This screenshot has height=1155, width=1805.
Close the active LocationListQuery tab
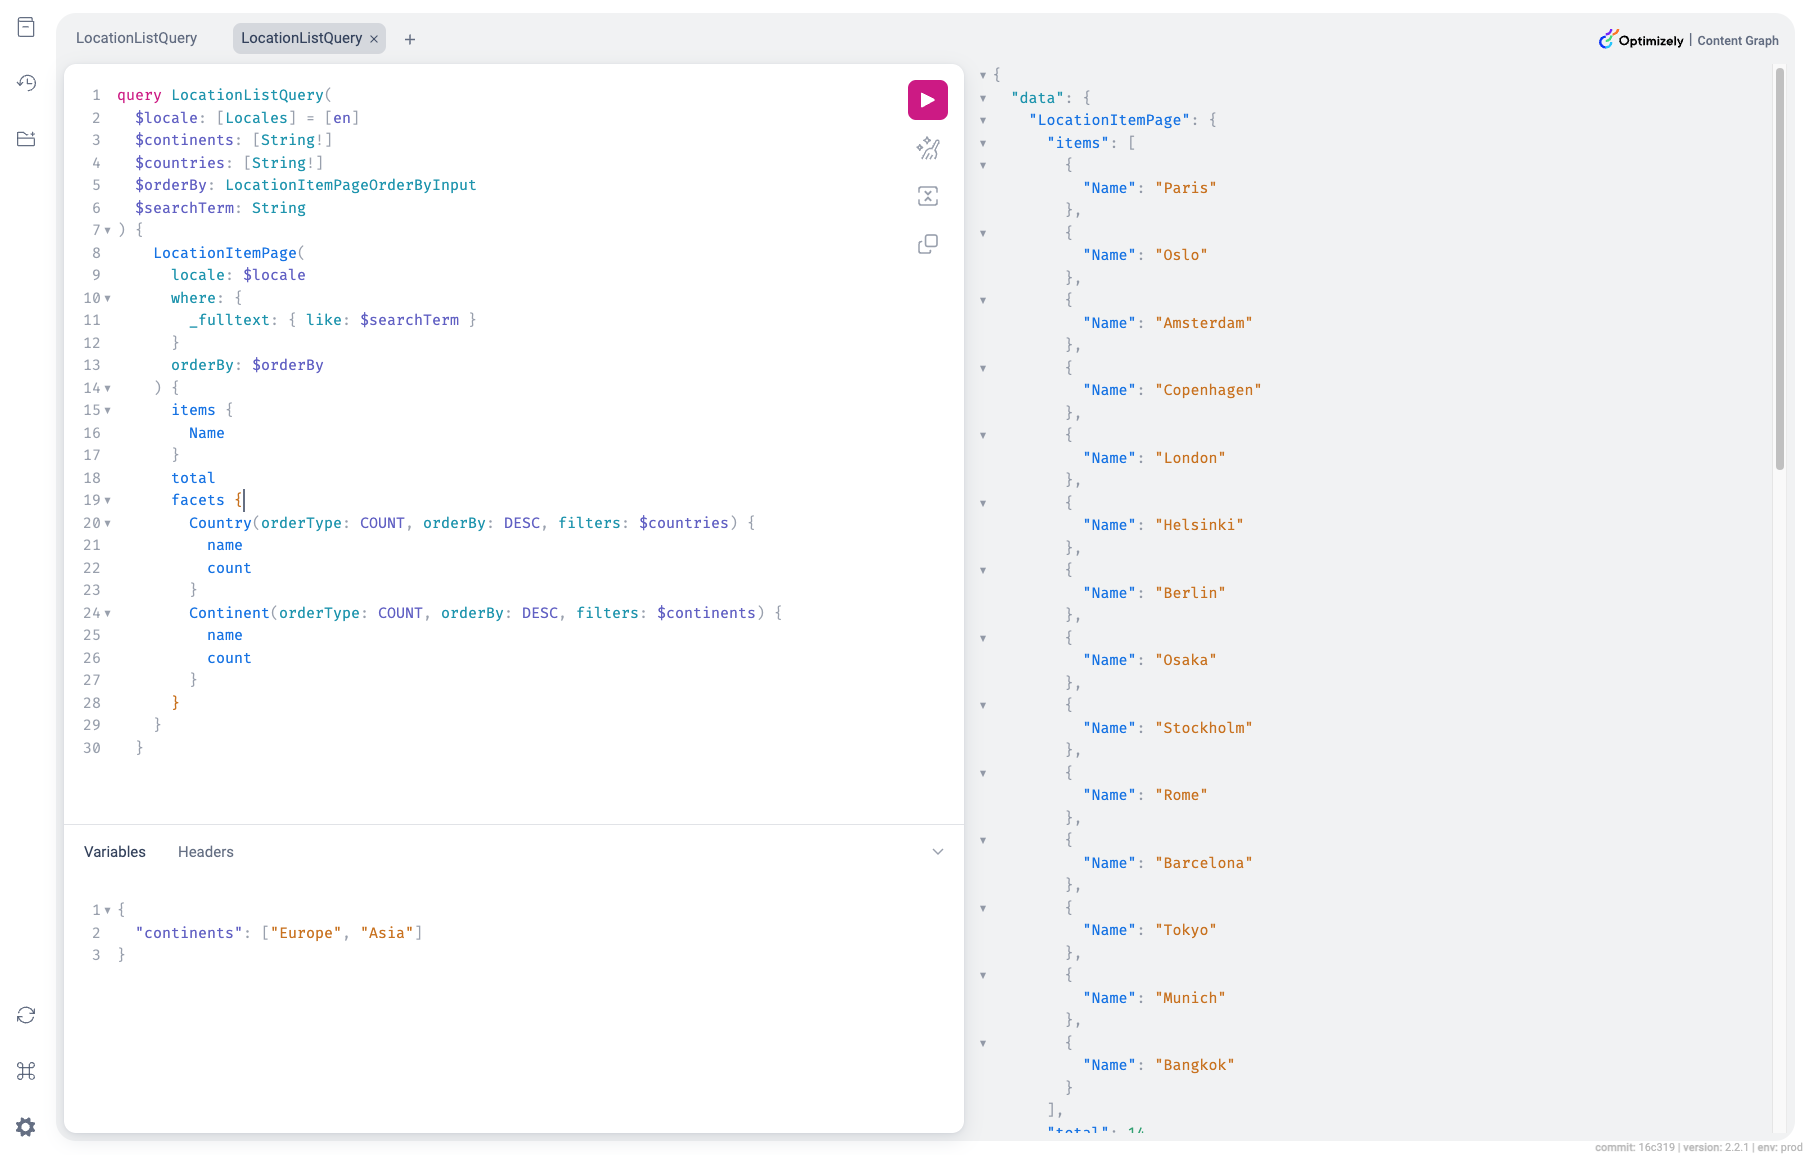[x=374, y=39]
